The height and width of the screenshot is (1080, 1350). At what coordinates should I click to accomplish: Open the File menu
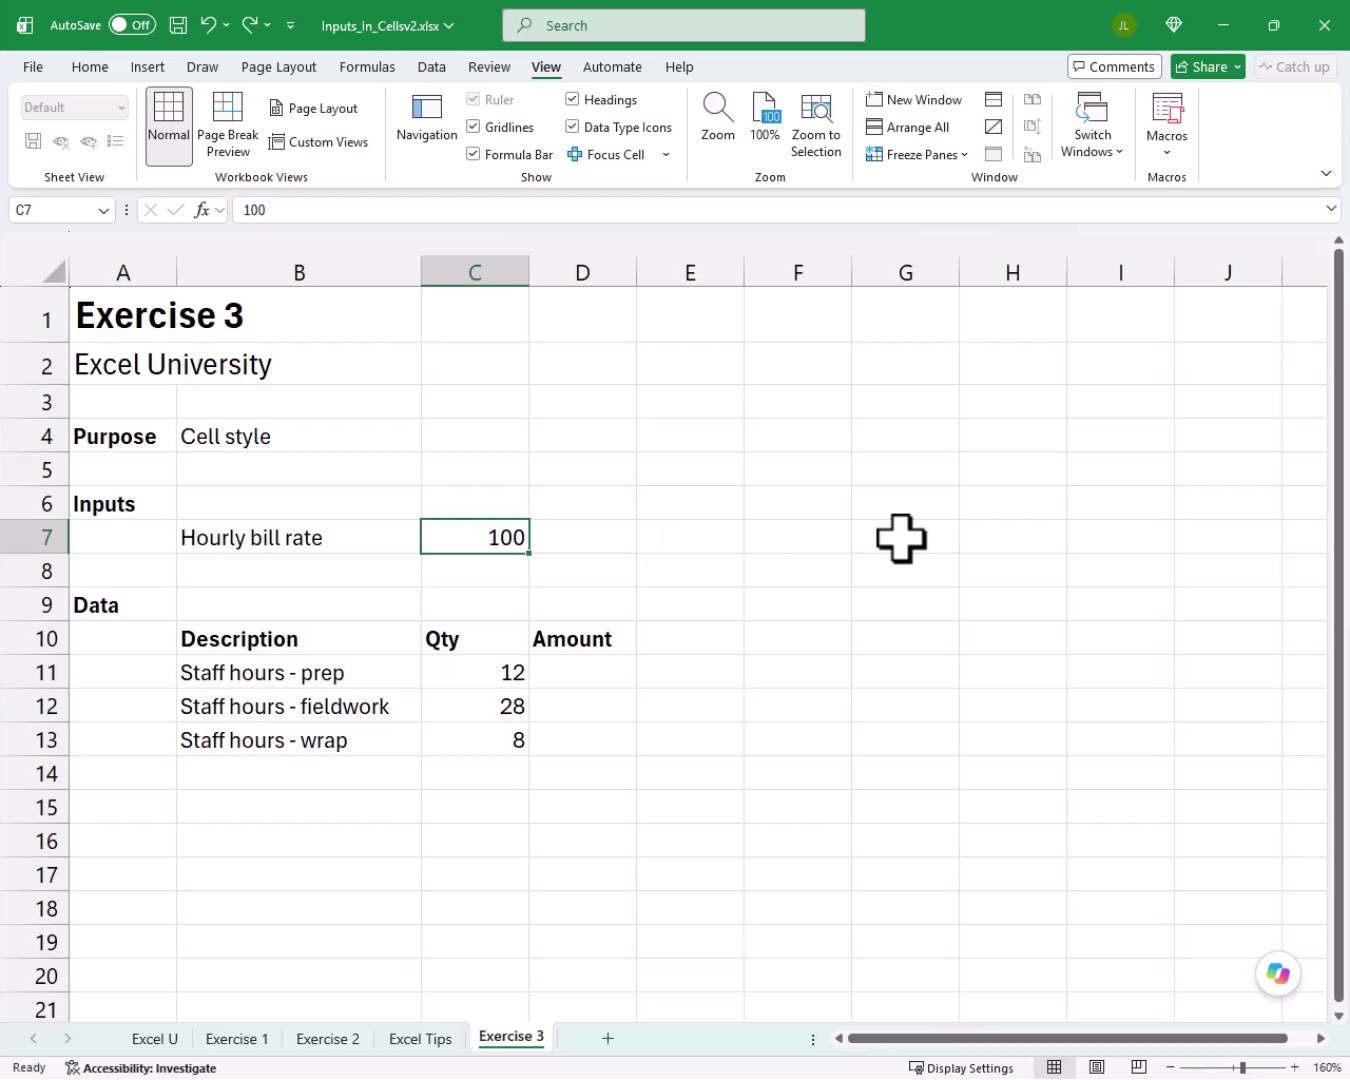tap(33, 67)
